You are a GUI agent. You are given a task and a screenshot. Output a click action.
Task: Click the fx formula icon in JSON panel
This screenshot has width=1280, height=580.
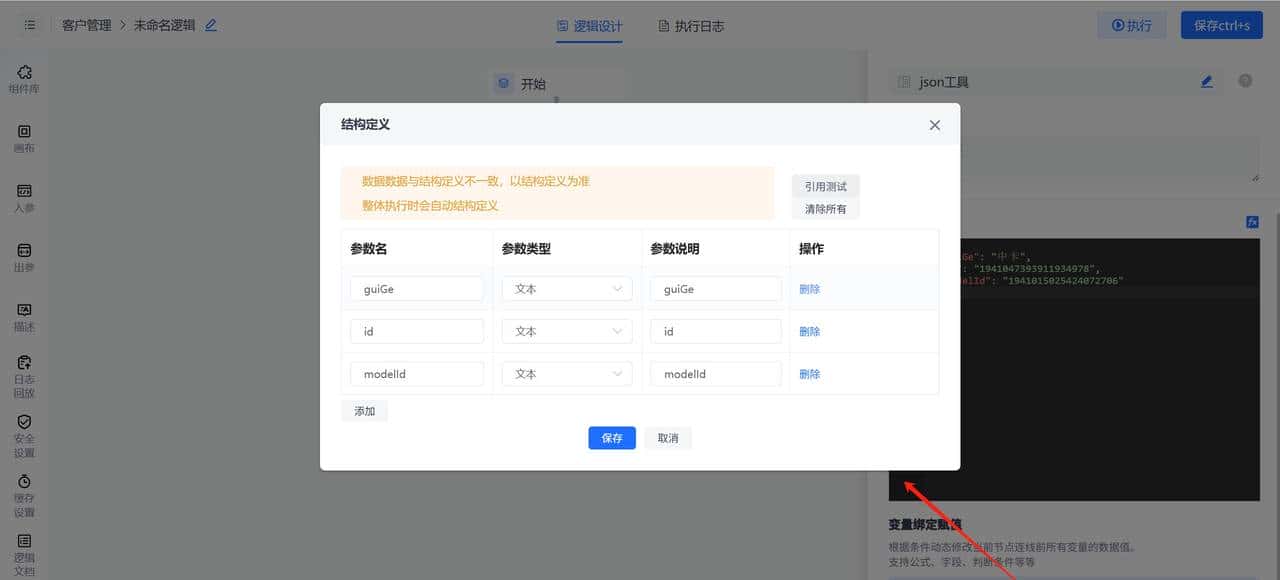[x=1252, y=221]
